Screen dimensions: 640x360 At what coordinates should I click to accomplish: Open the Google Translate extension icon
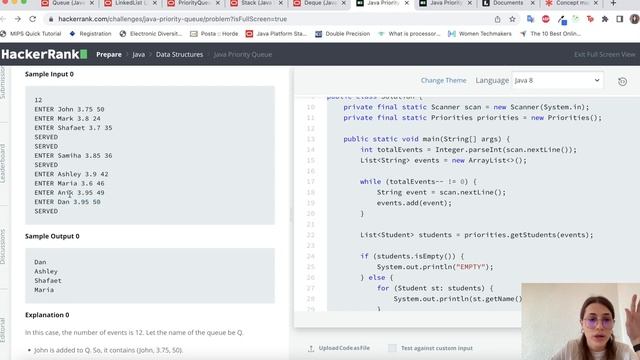point(530,19)
